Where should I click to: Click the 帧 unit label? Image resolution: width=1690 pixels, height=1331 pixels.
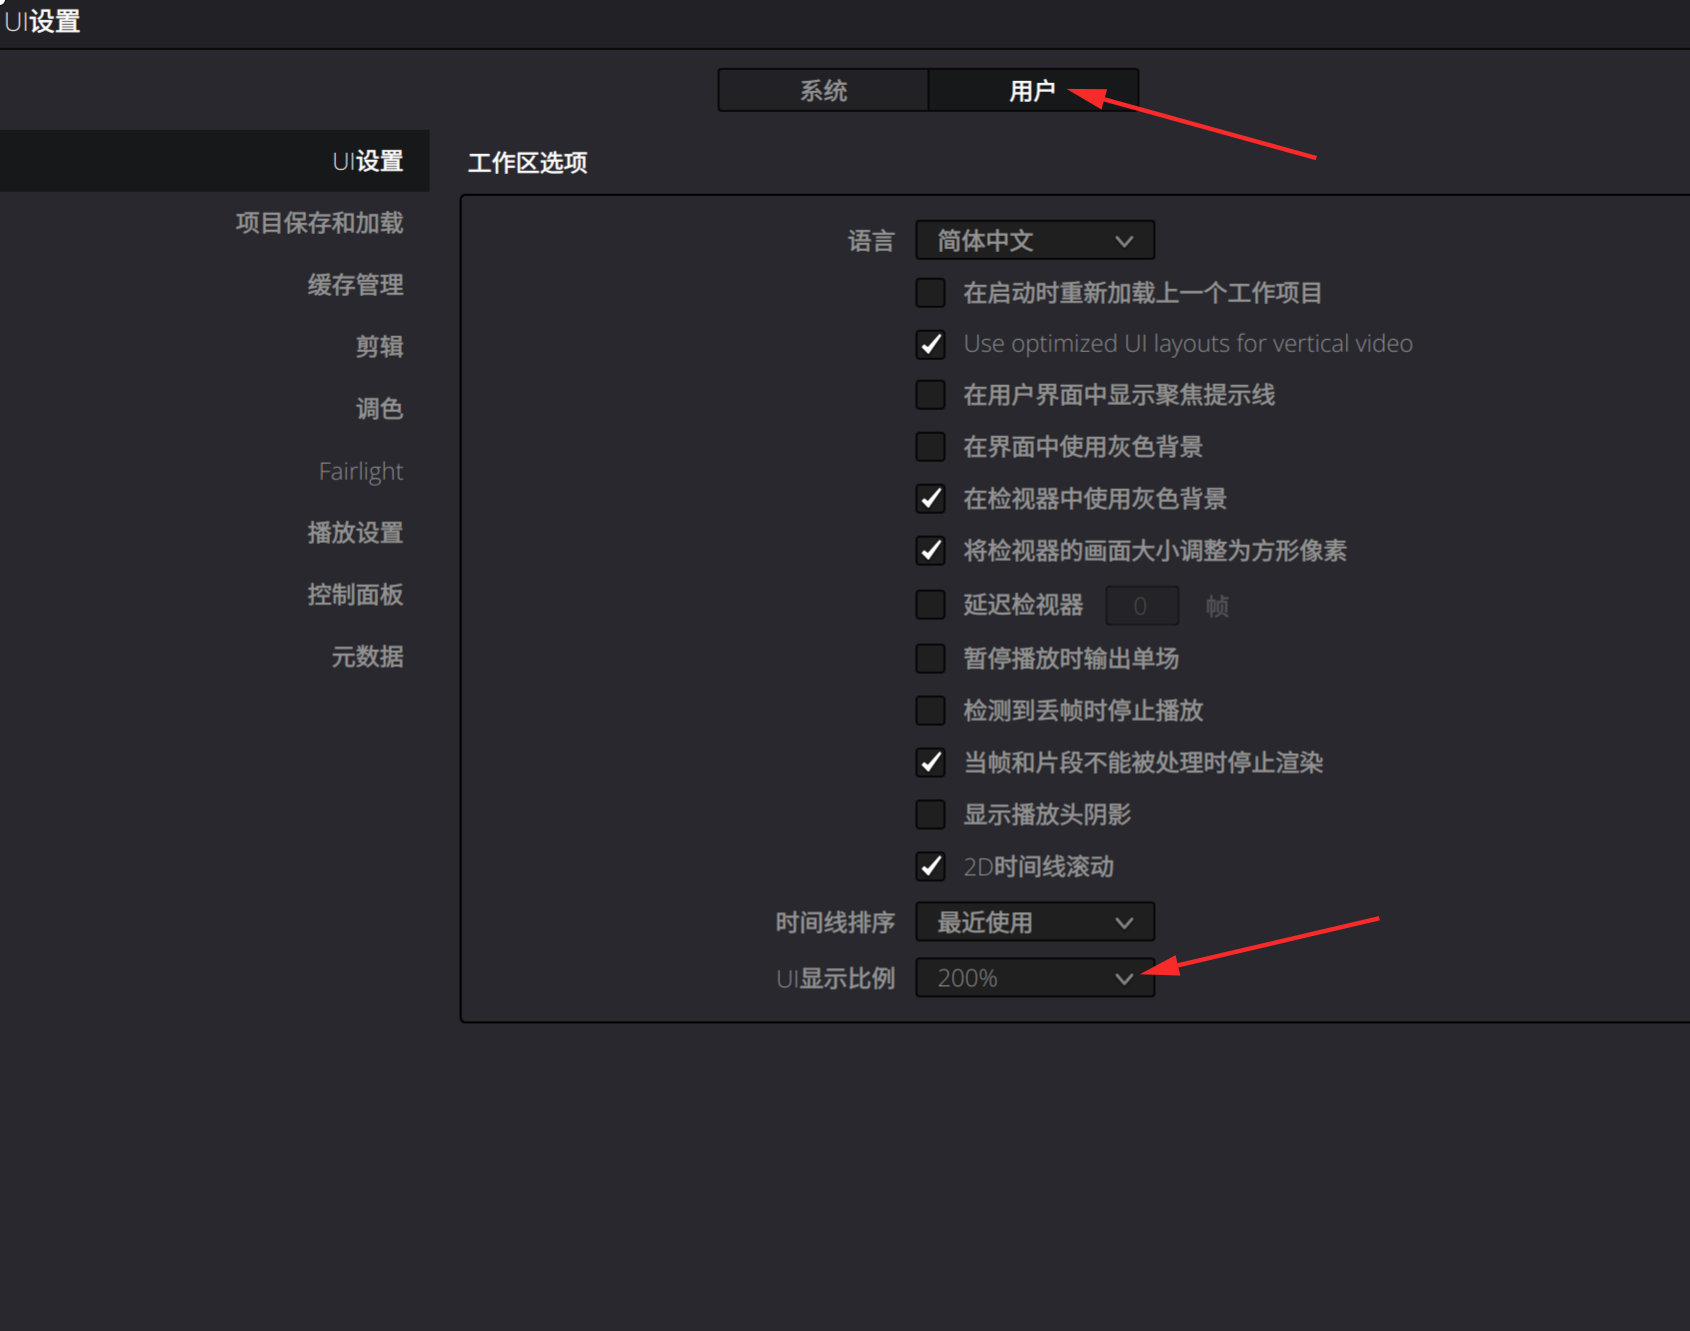coord(1217,606)
